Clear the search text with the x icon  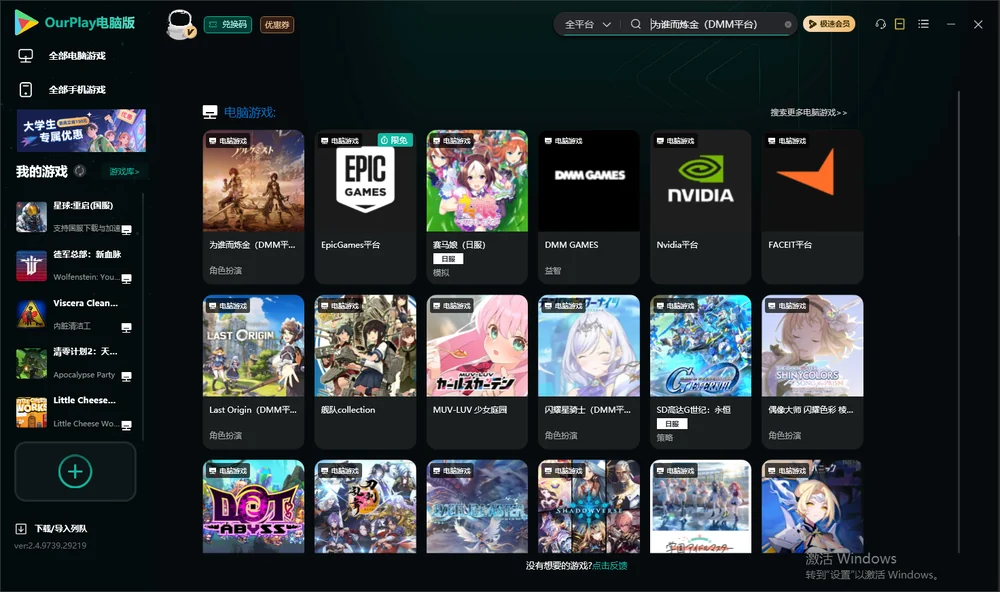click(788, 25)
